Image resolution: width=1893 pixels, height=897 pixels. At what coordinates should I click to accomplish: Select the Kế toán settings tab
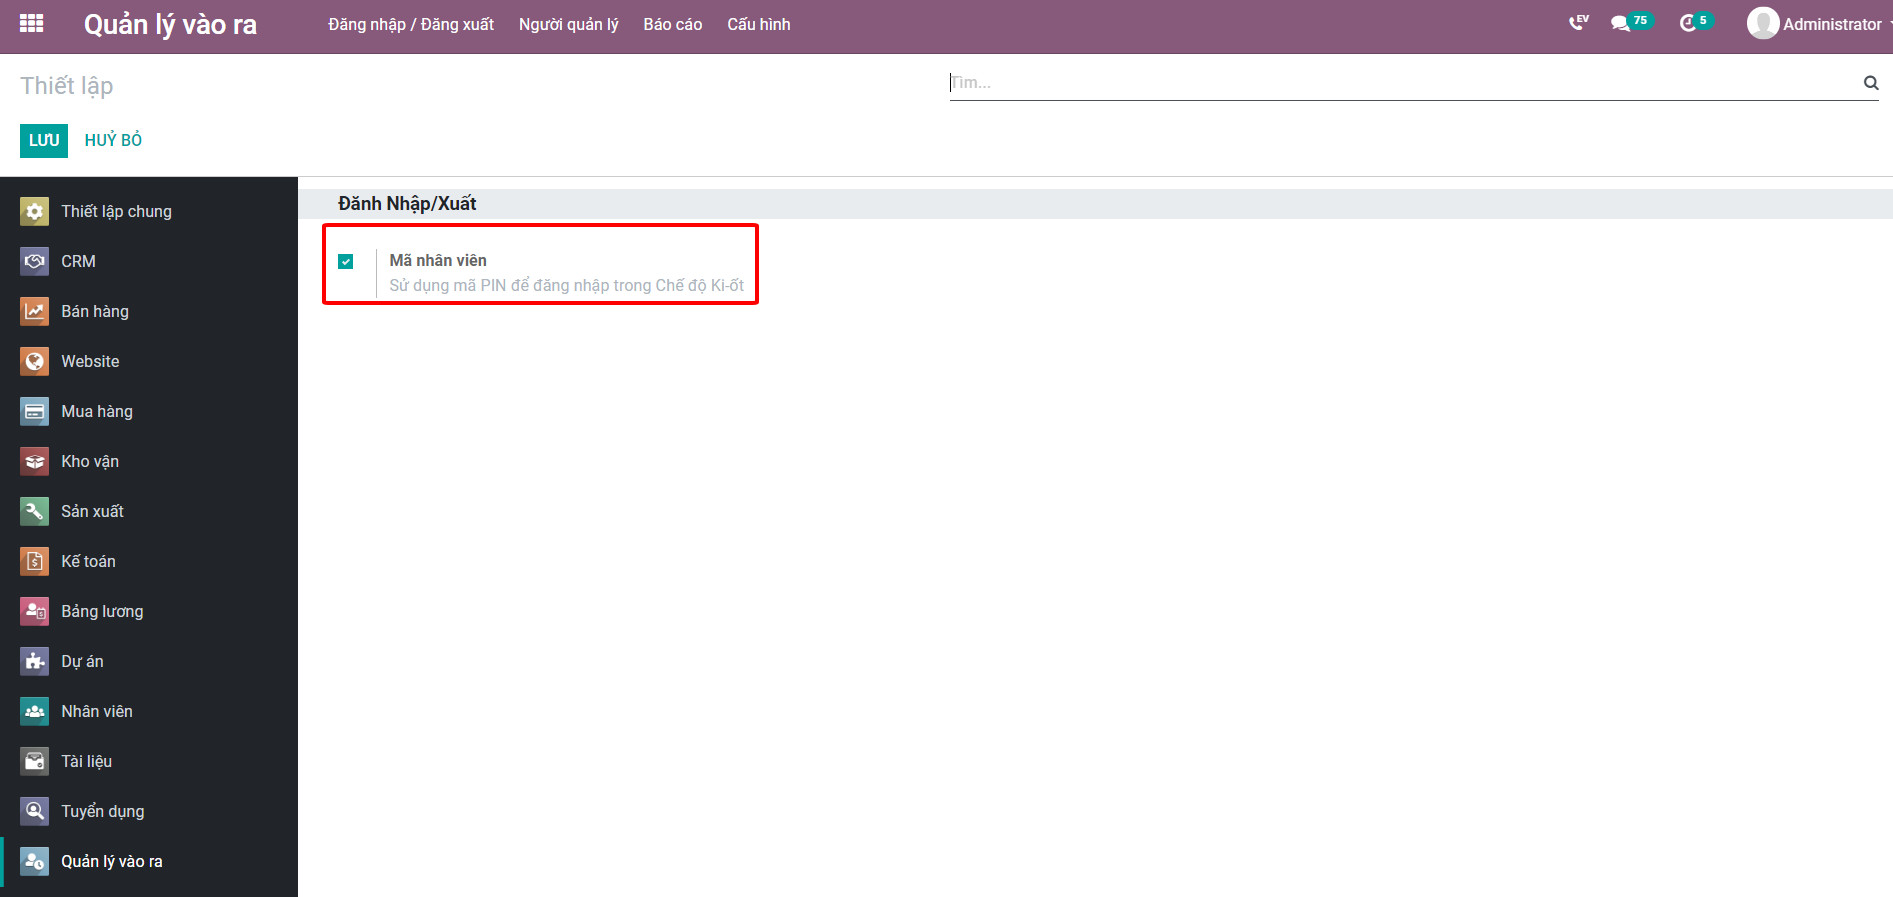point(149,561)
